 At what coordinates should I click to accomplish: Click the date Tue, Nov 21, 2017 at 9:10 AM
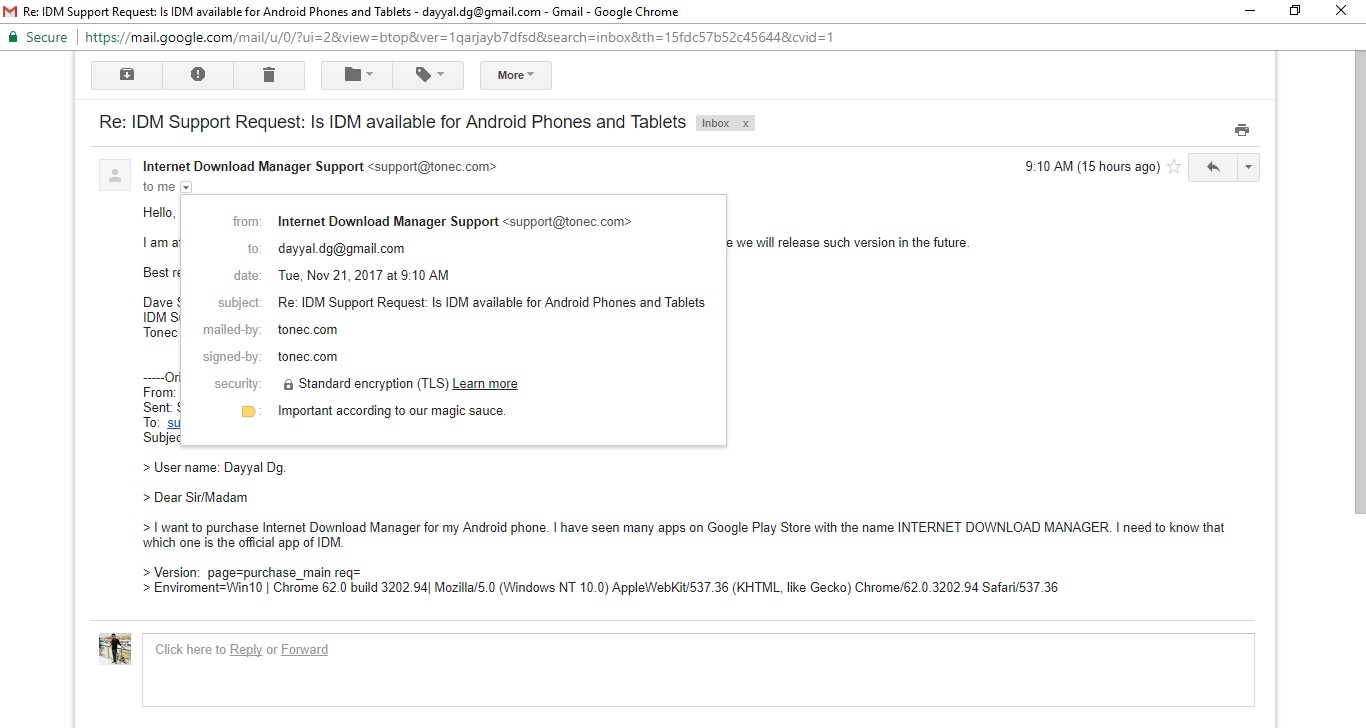point(363,275)
